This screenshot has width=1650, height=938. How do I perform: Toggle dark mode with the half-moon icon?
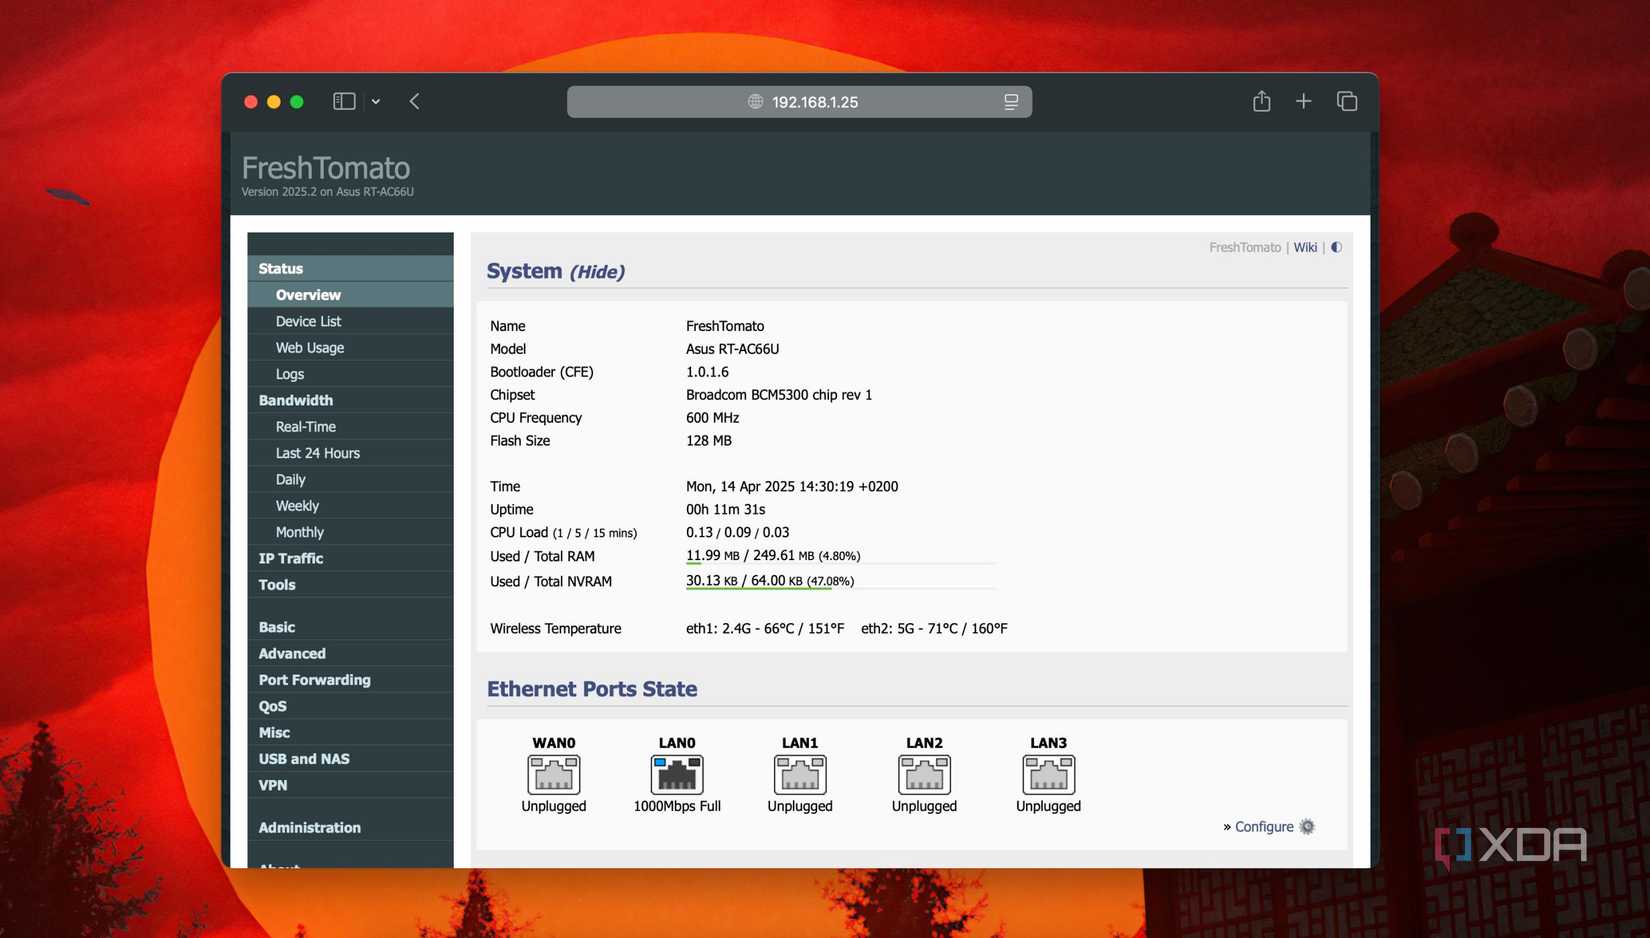point(1336,246)
